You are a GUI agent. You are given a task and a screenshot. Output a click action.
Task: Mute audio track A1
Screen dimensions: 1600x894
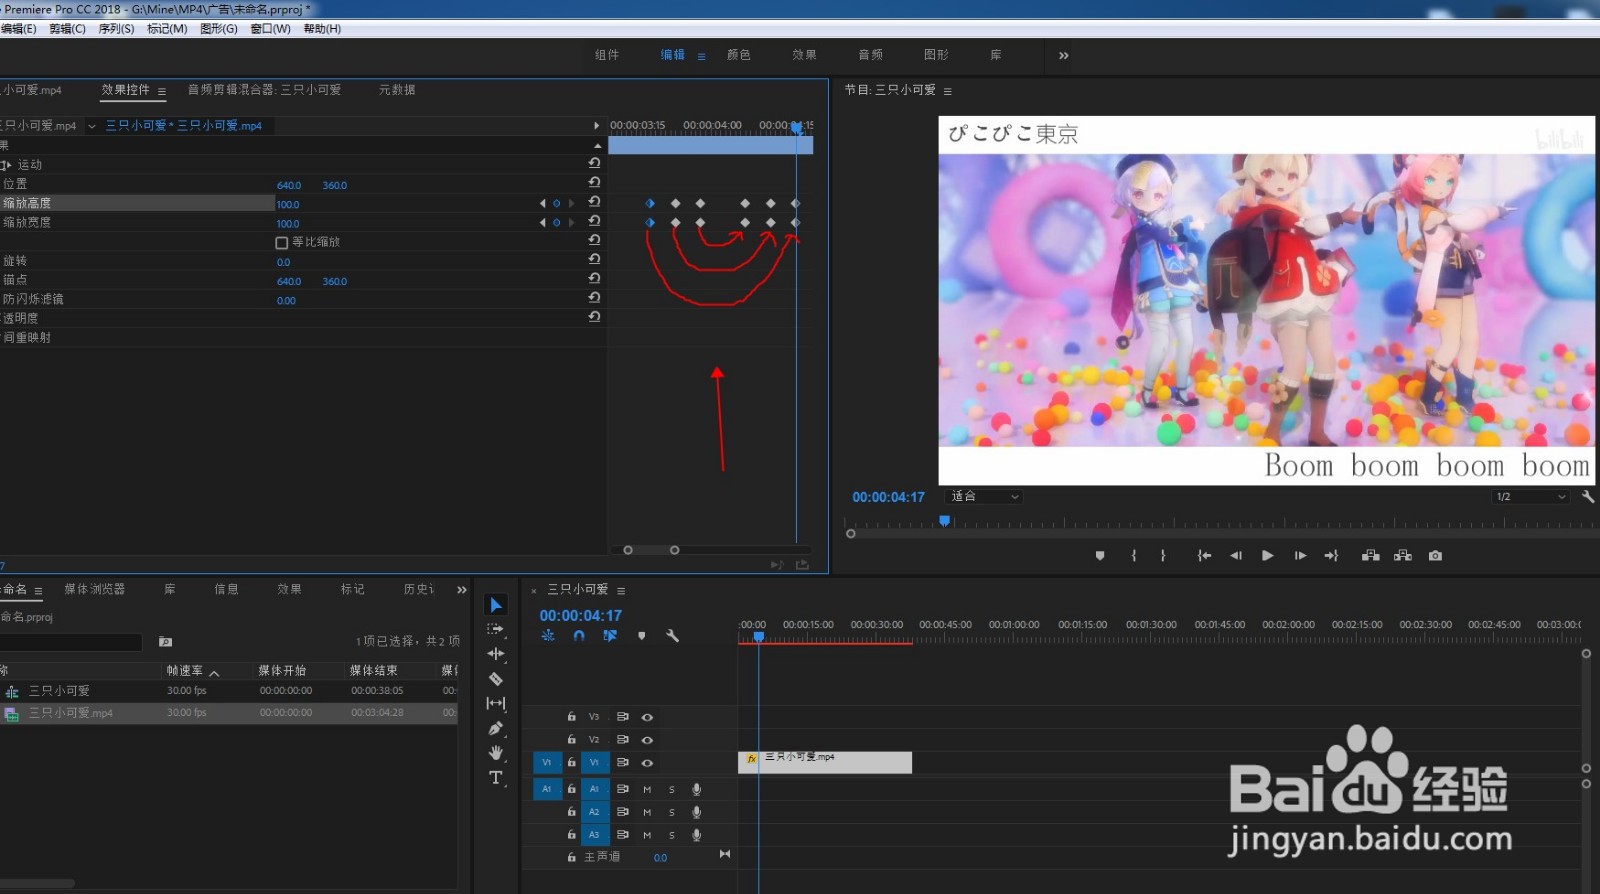pos(647,790)
